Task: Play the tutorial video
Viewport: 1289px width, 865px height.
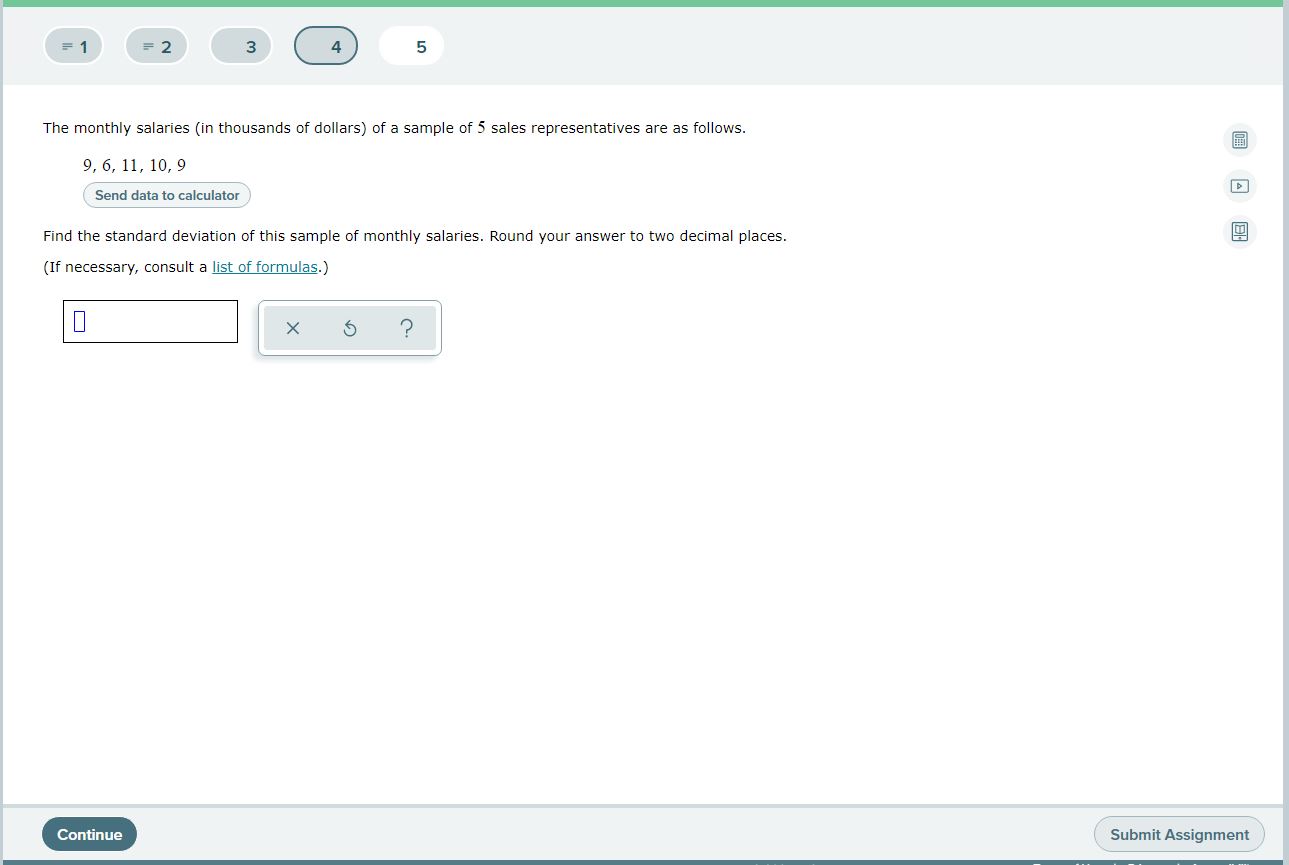Action: tap(1239, 186)
